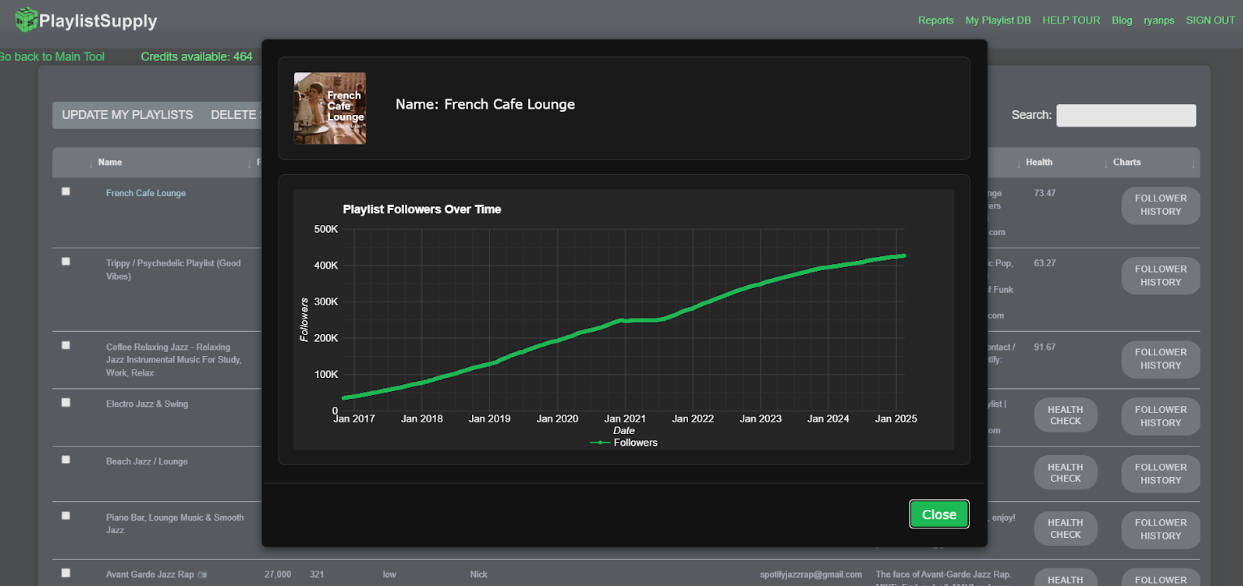1243x586 pixels.
Task: Click SIGN OUT to log off
Action: tap(1210, 19)
